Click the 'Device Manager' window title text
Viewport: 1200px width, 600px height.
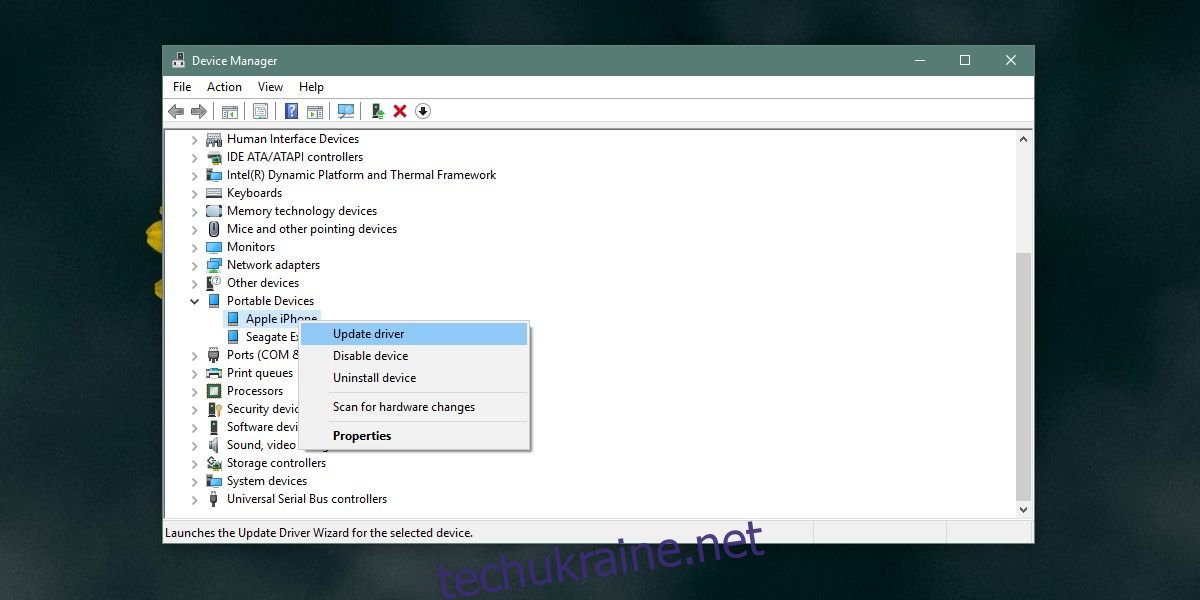pos(235,61)
